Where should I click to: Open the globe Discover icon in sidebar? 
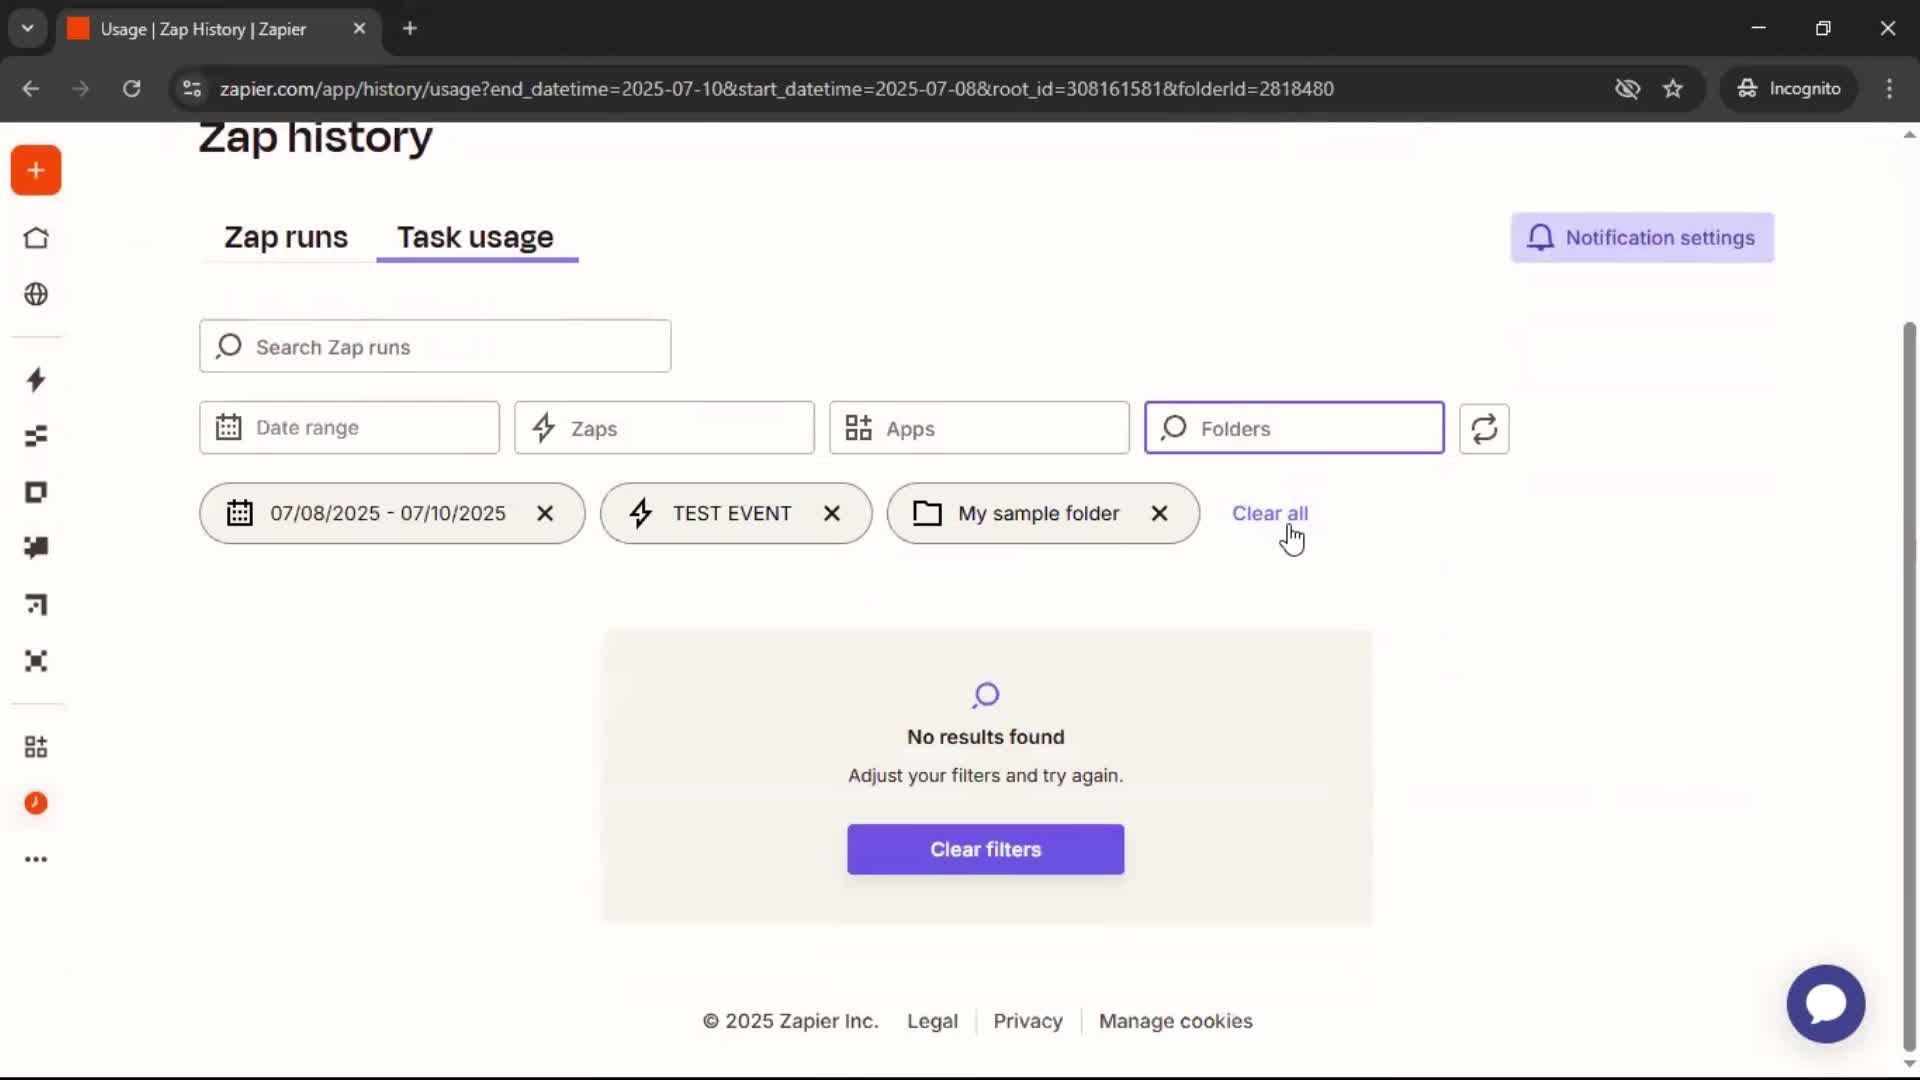[36, 294]
